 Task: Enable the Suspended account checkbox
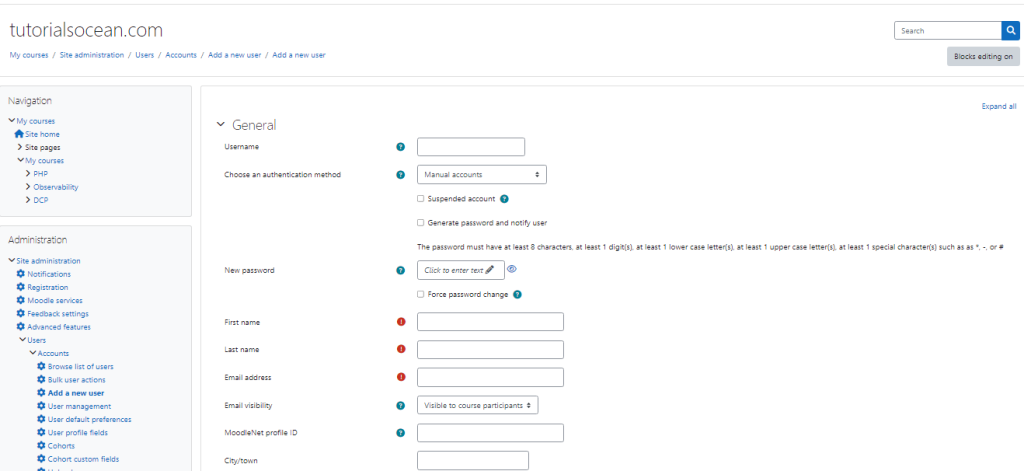[x=421, y=199]
